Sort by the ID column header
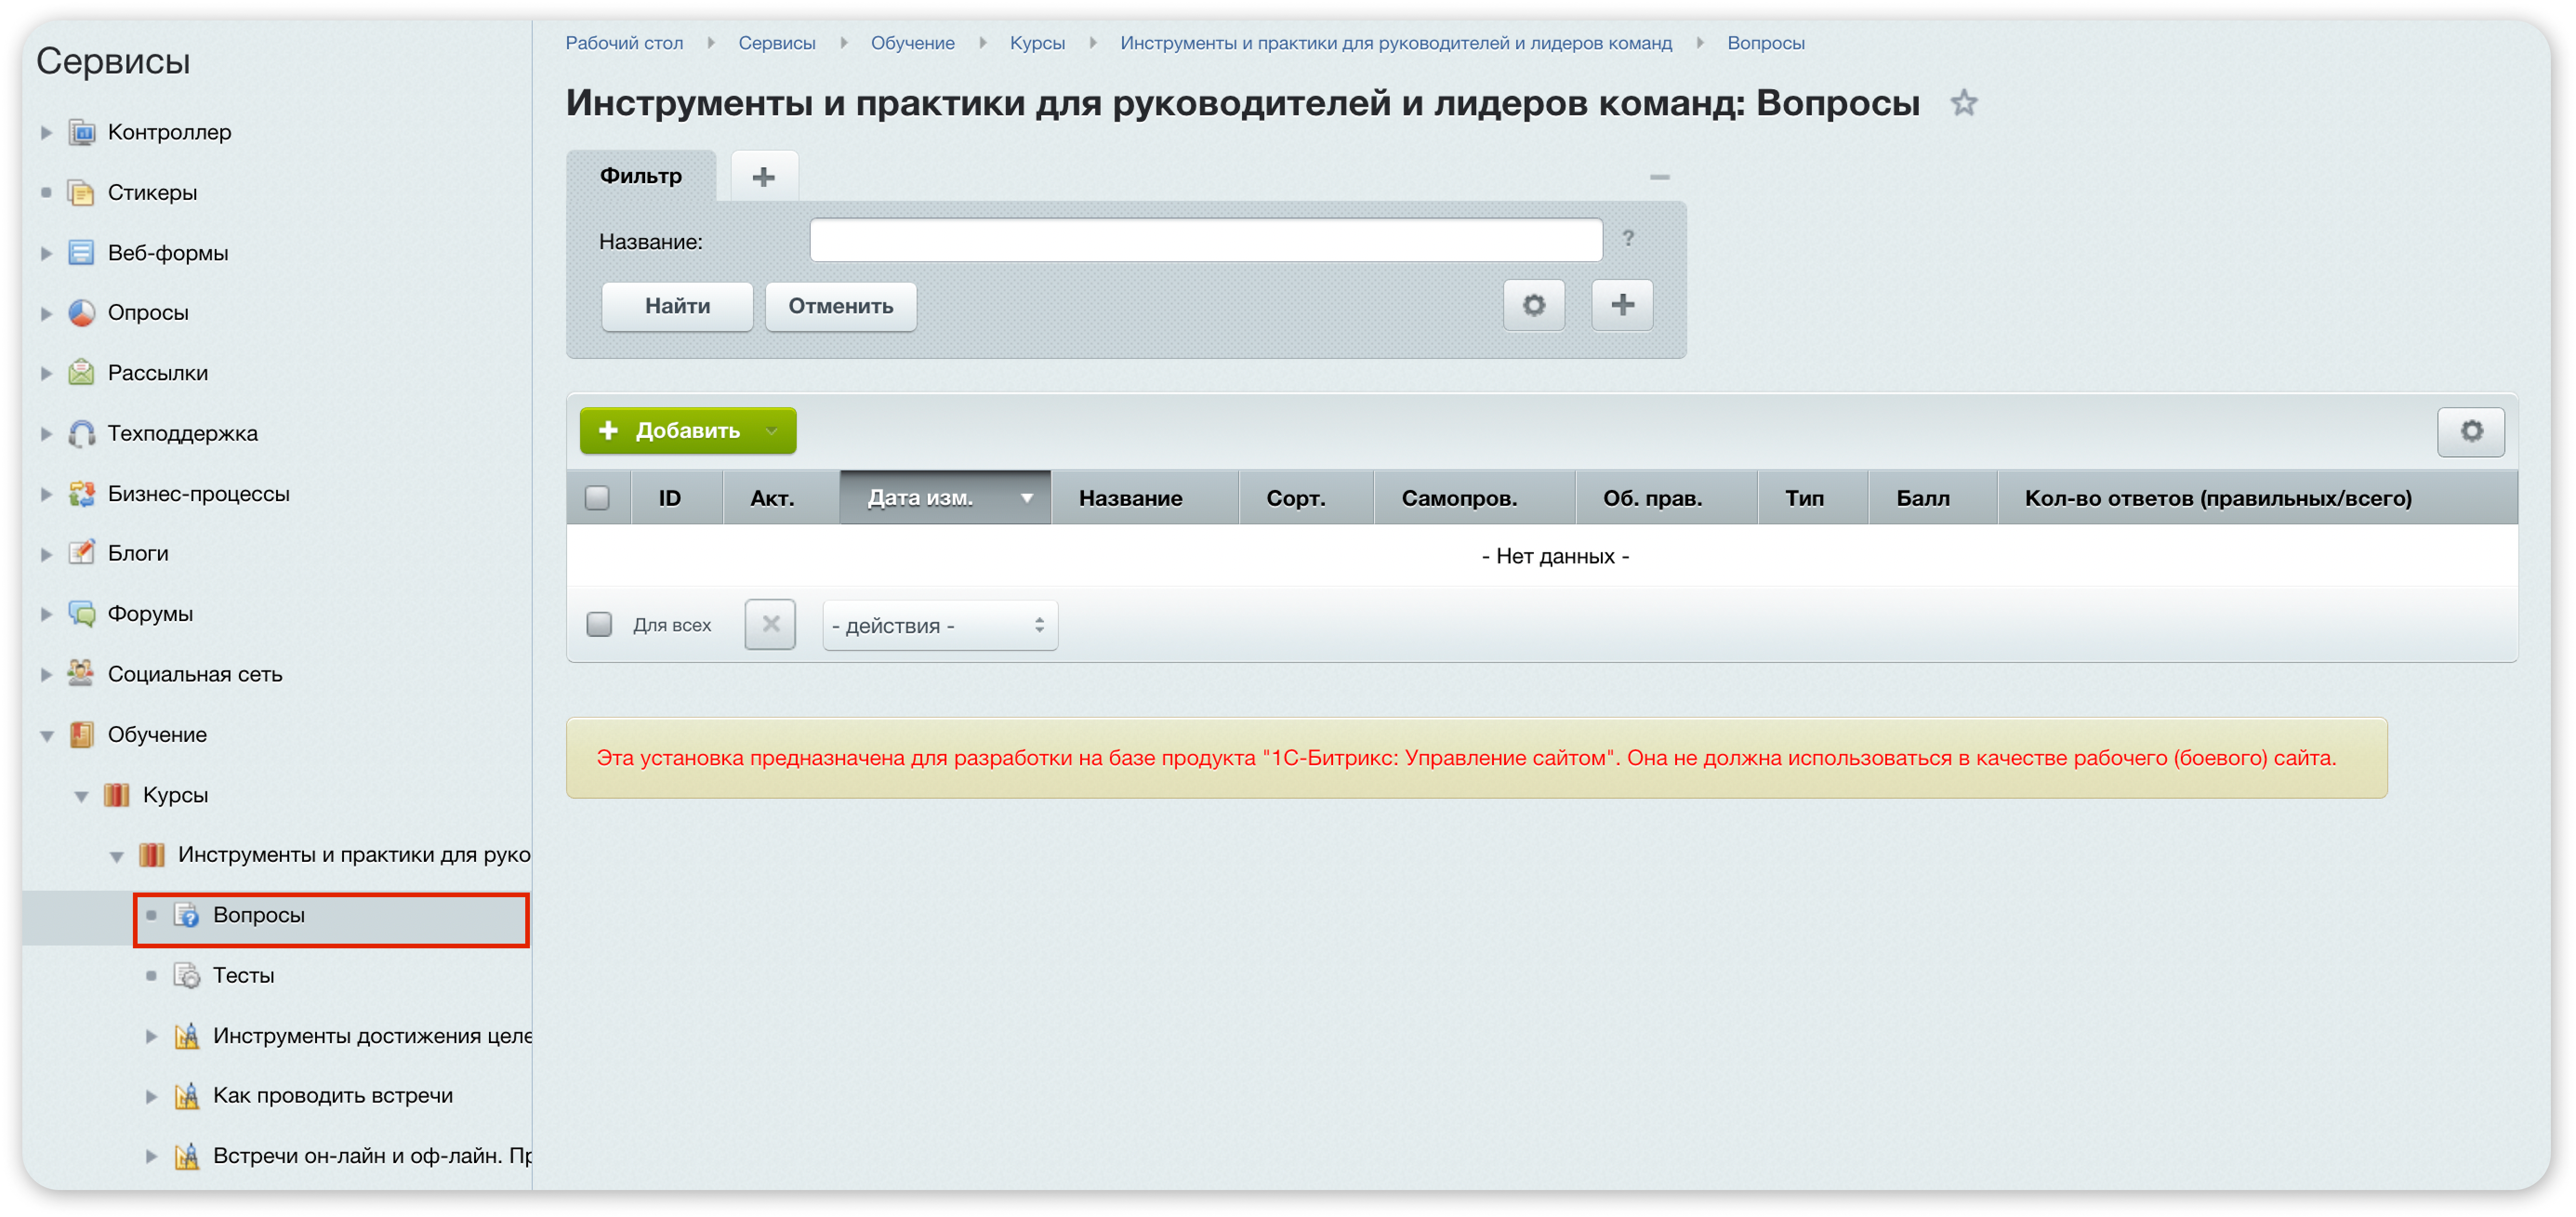2576x1217 pixels. [x=677, y=498]
